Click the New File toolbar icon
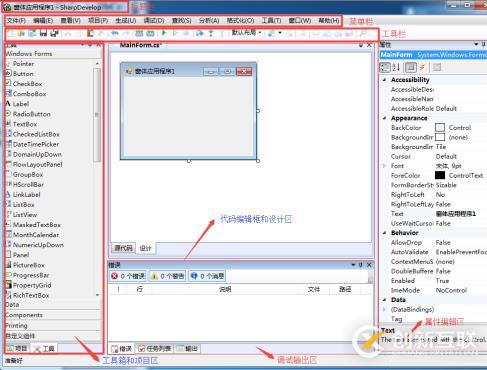This screenshot has height=370, width=487. (10, 33)
